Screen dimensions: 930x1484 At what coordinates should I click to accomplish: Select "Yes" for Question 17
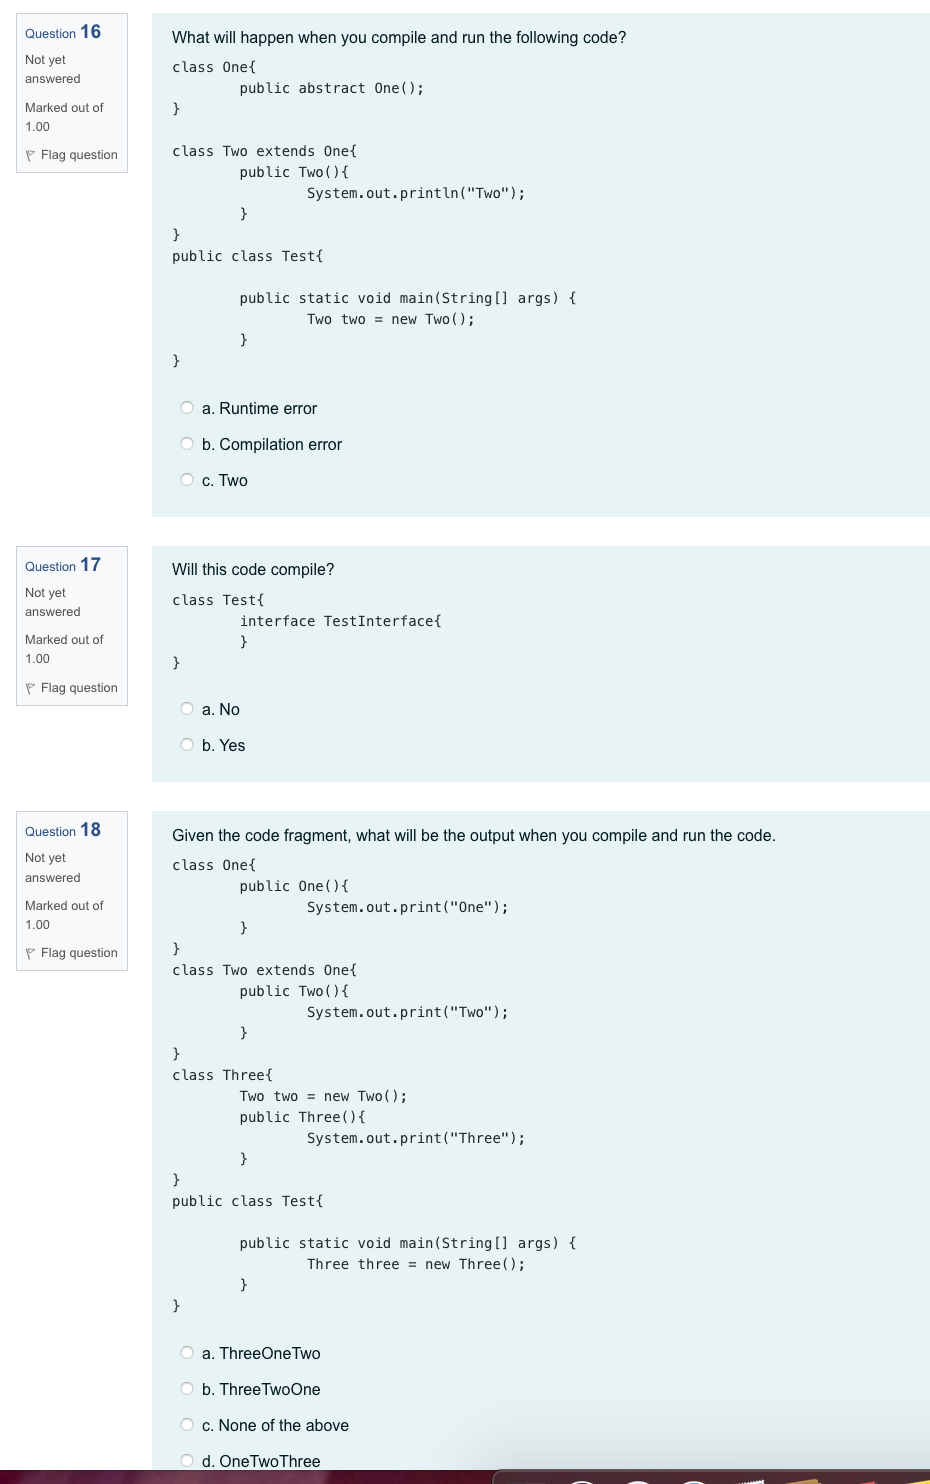coord(187,744)
